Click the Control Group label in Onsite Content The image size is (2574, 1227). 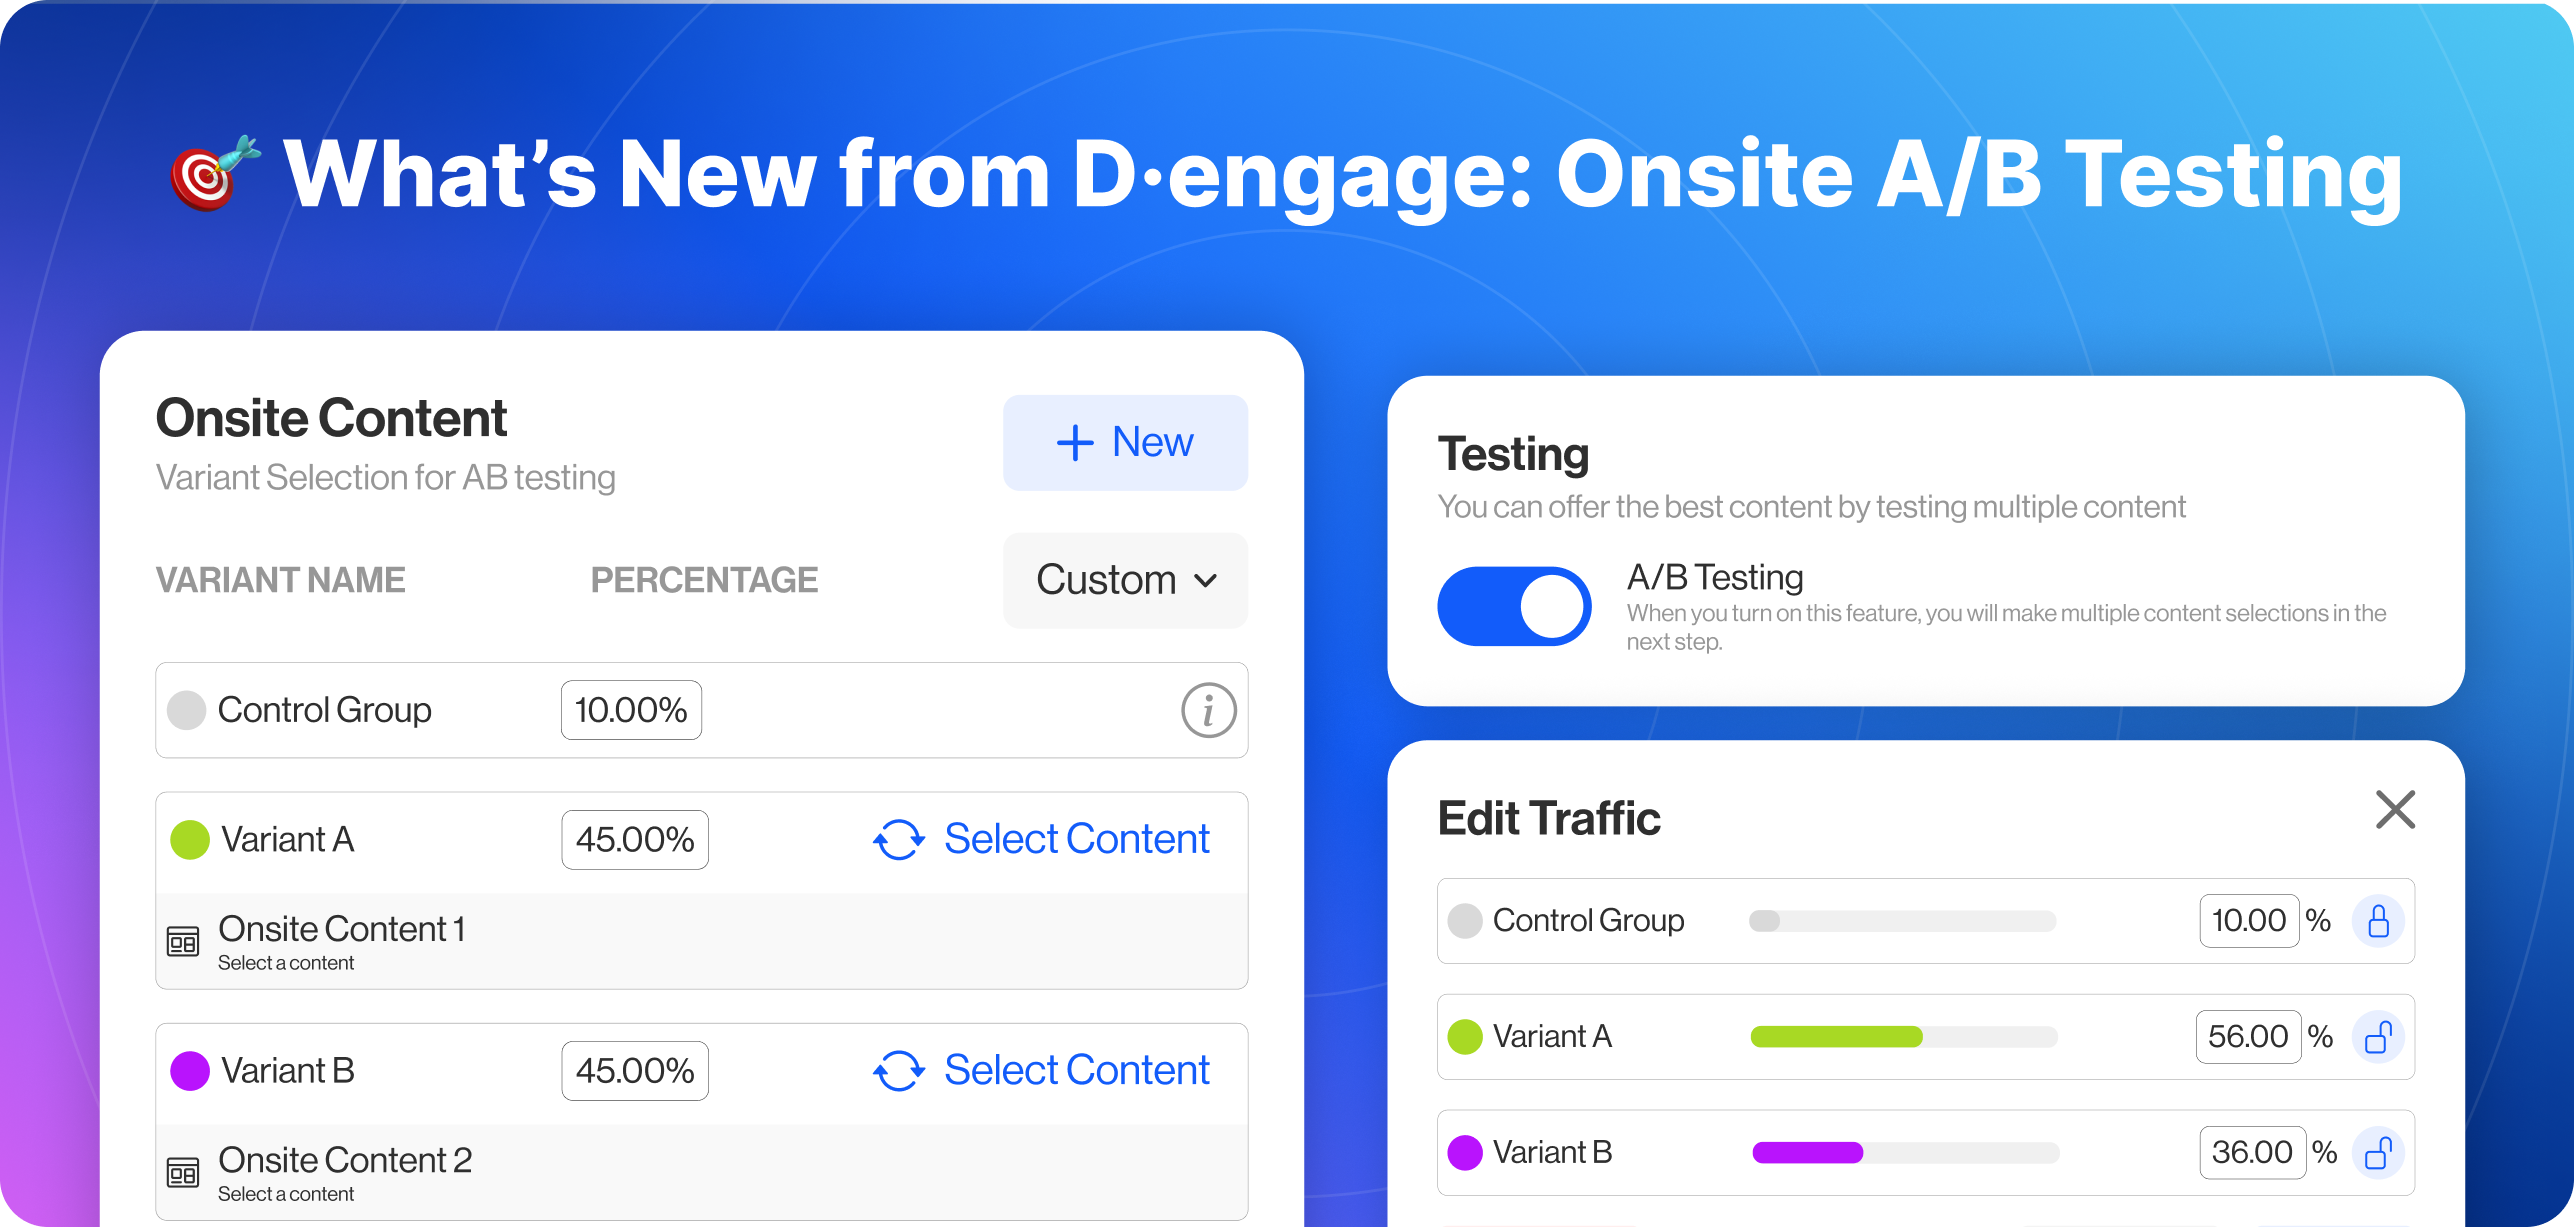324,710
